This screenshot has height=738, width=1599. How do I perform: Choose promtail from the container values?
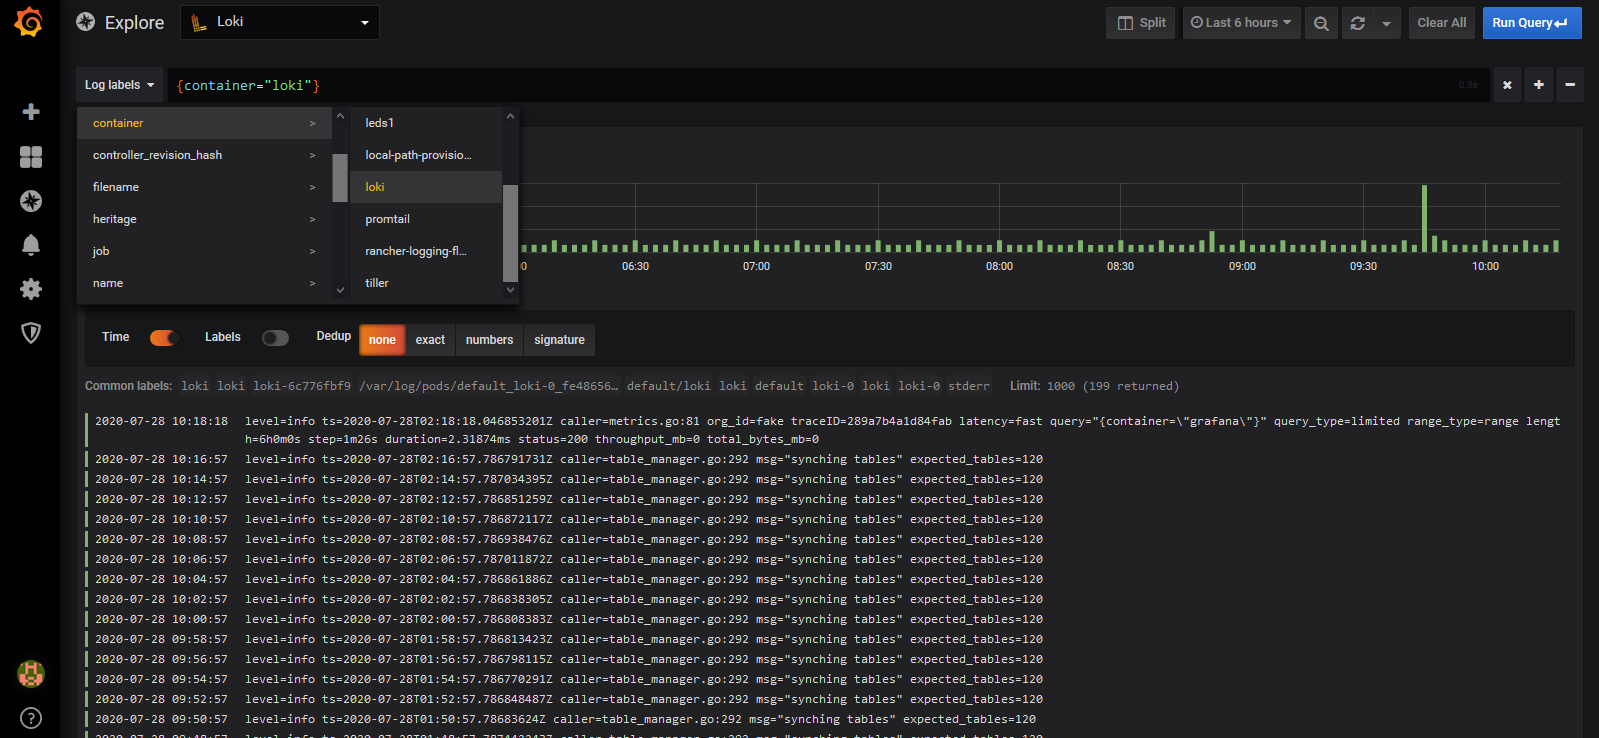tap(388, 219)
